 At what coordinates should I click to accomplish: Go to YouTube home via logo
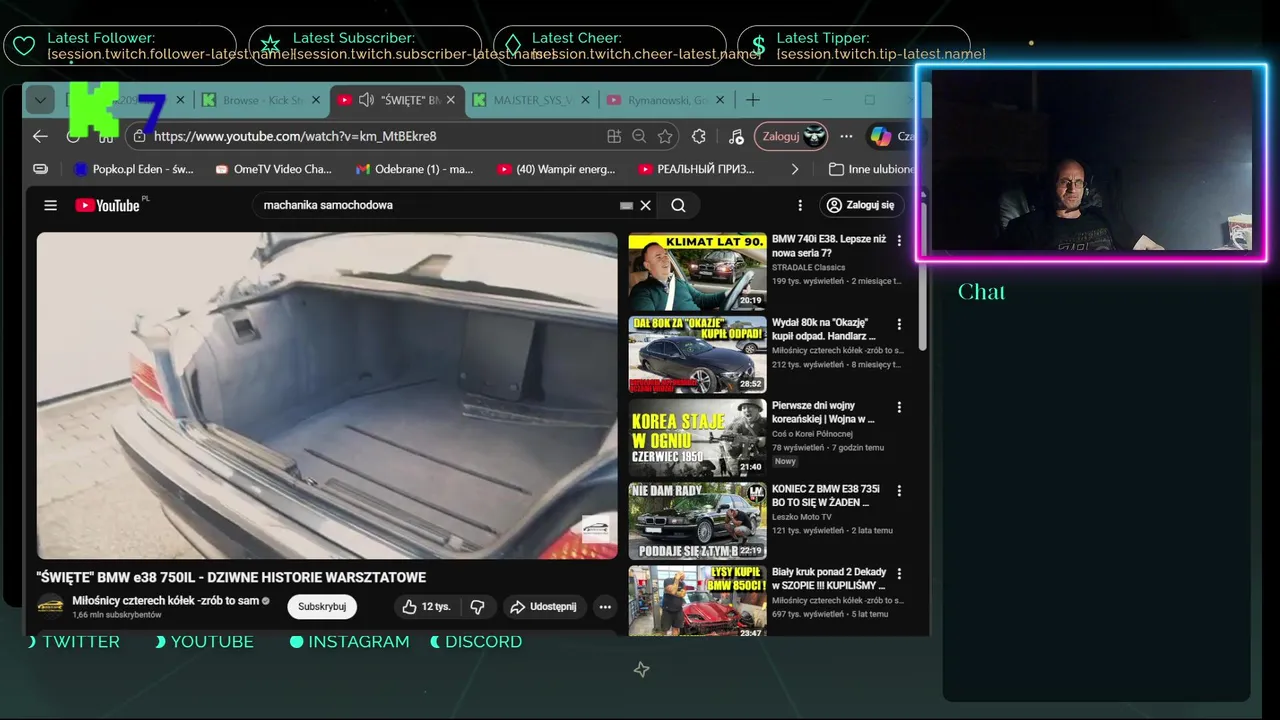(x=108, y=205)
